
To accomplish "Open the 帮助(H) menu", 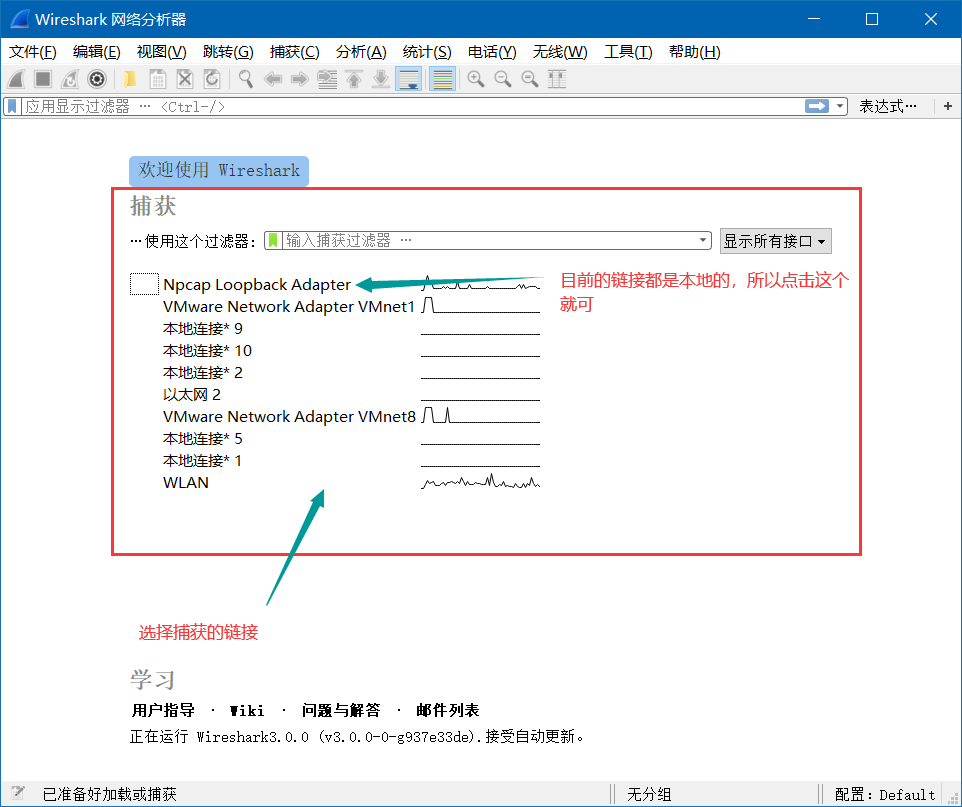I will (695, 52).
